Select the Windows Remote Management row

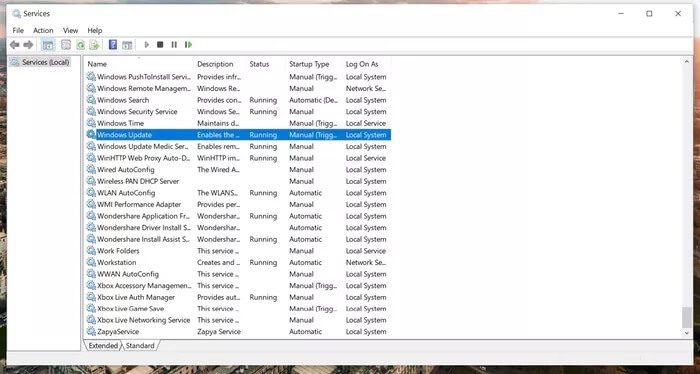(238, 88)
